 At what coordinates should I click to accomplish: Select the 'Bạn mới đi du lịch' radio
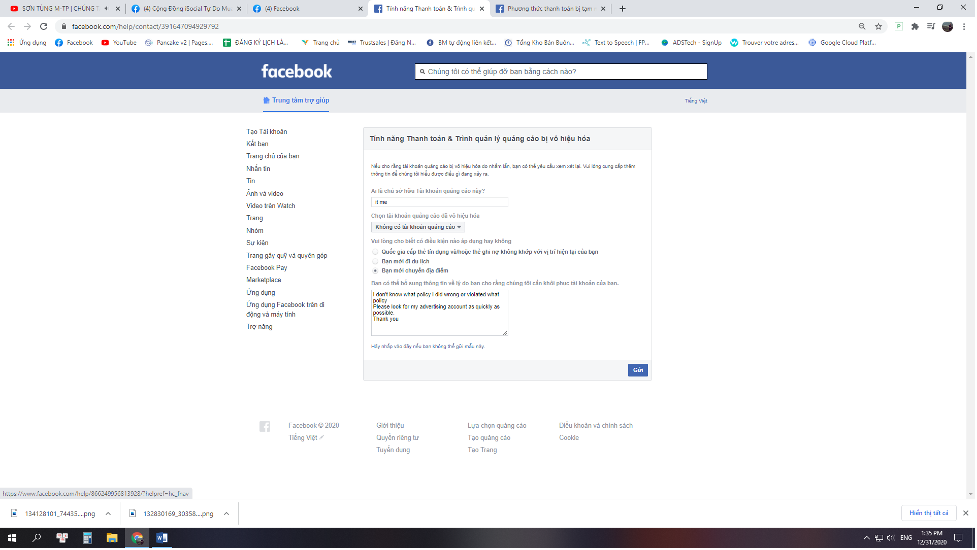click(375, 262)
